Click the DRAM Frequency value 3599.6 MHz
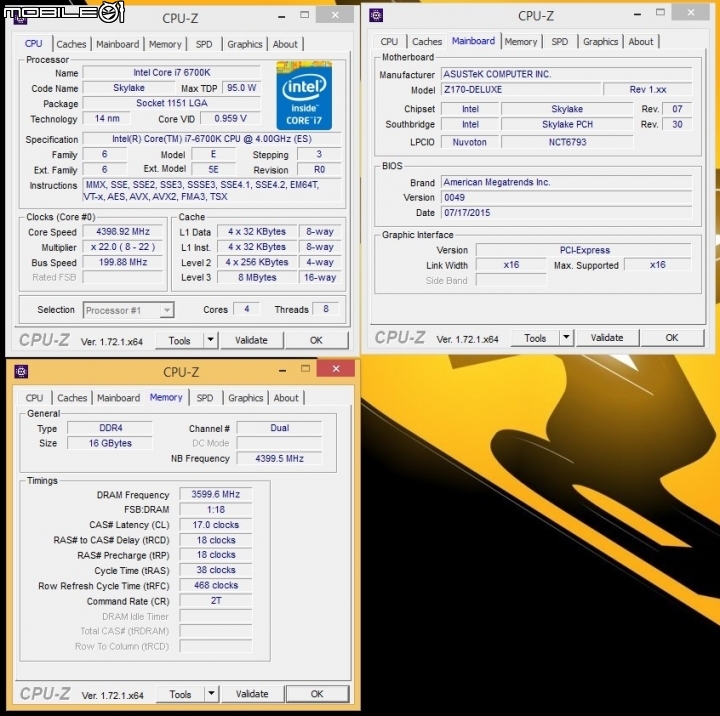 click(216, 494)
